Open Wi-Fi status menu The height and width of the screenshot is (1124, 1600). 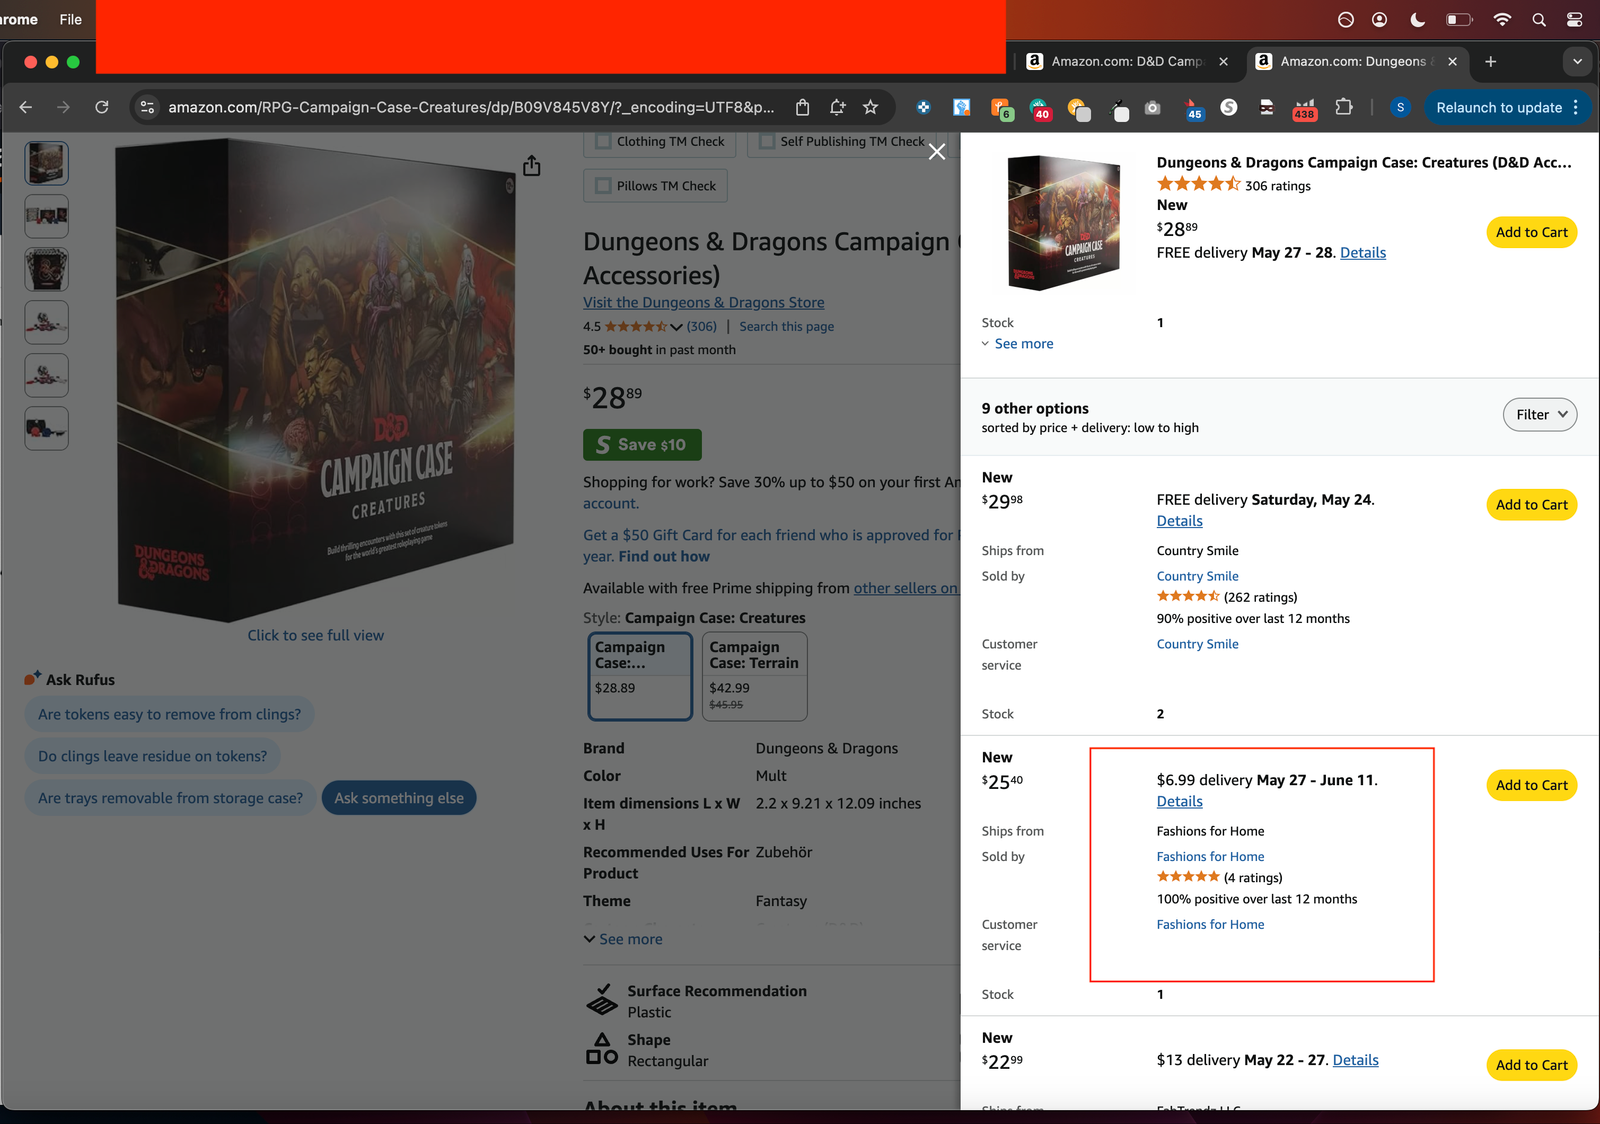tap(1502, 19)
